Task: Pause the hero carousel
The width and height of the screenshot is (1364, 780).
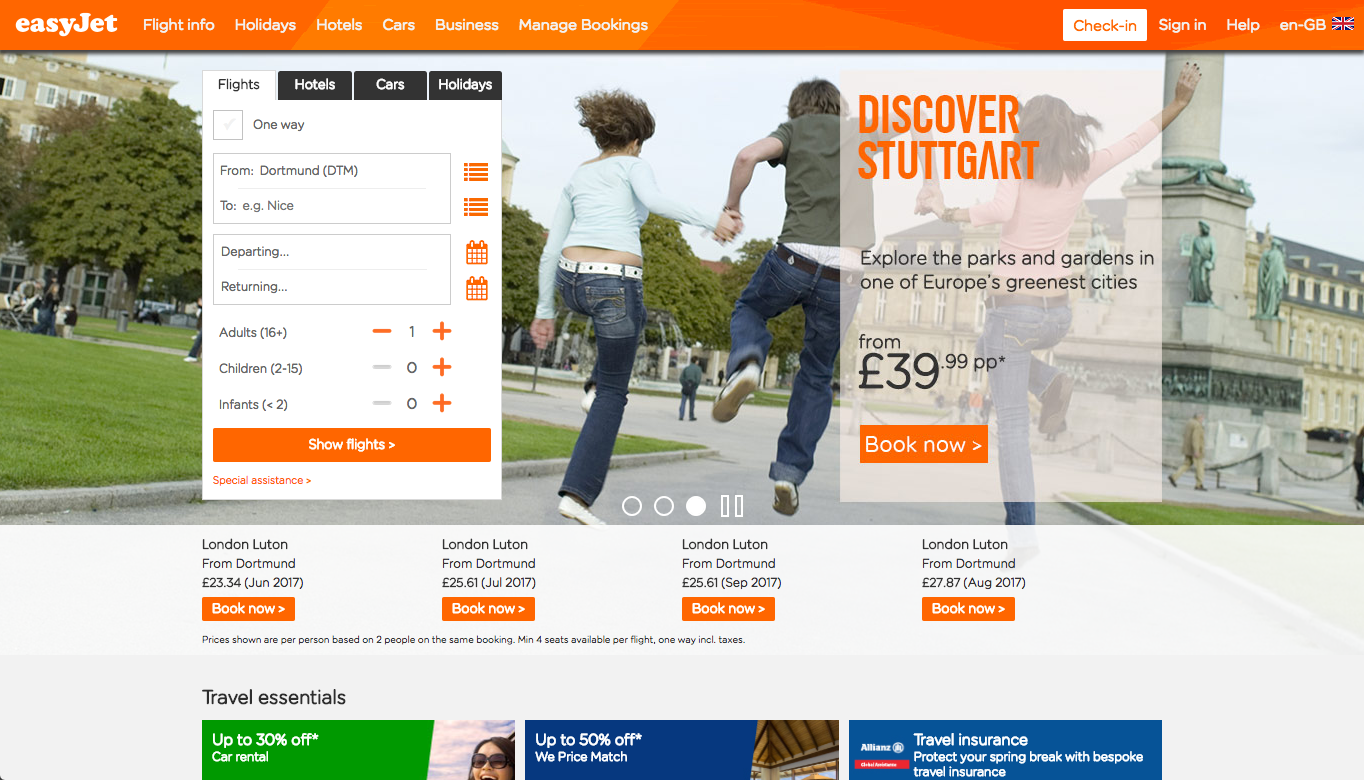Action: click(x=732, y=506)
